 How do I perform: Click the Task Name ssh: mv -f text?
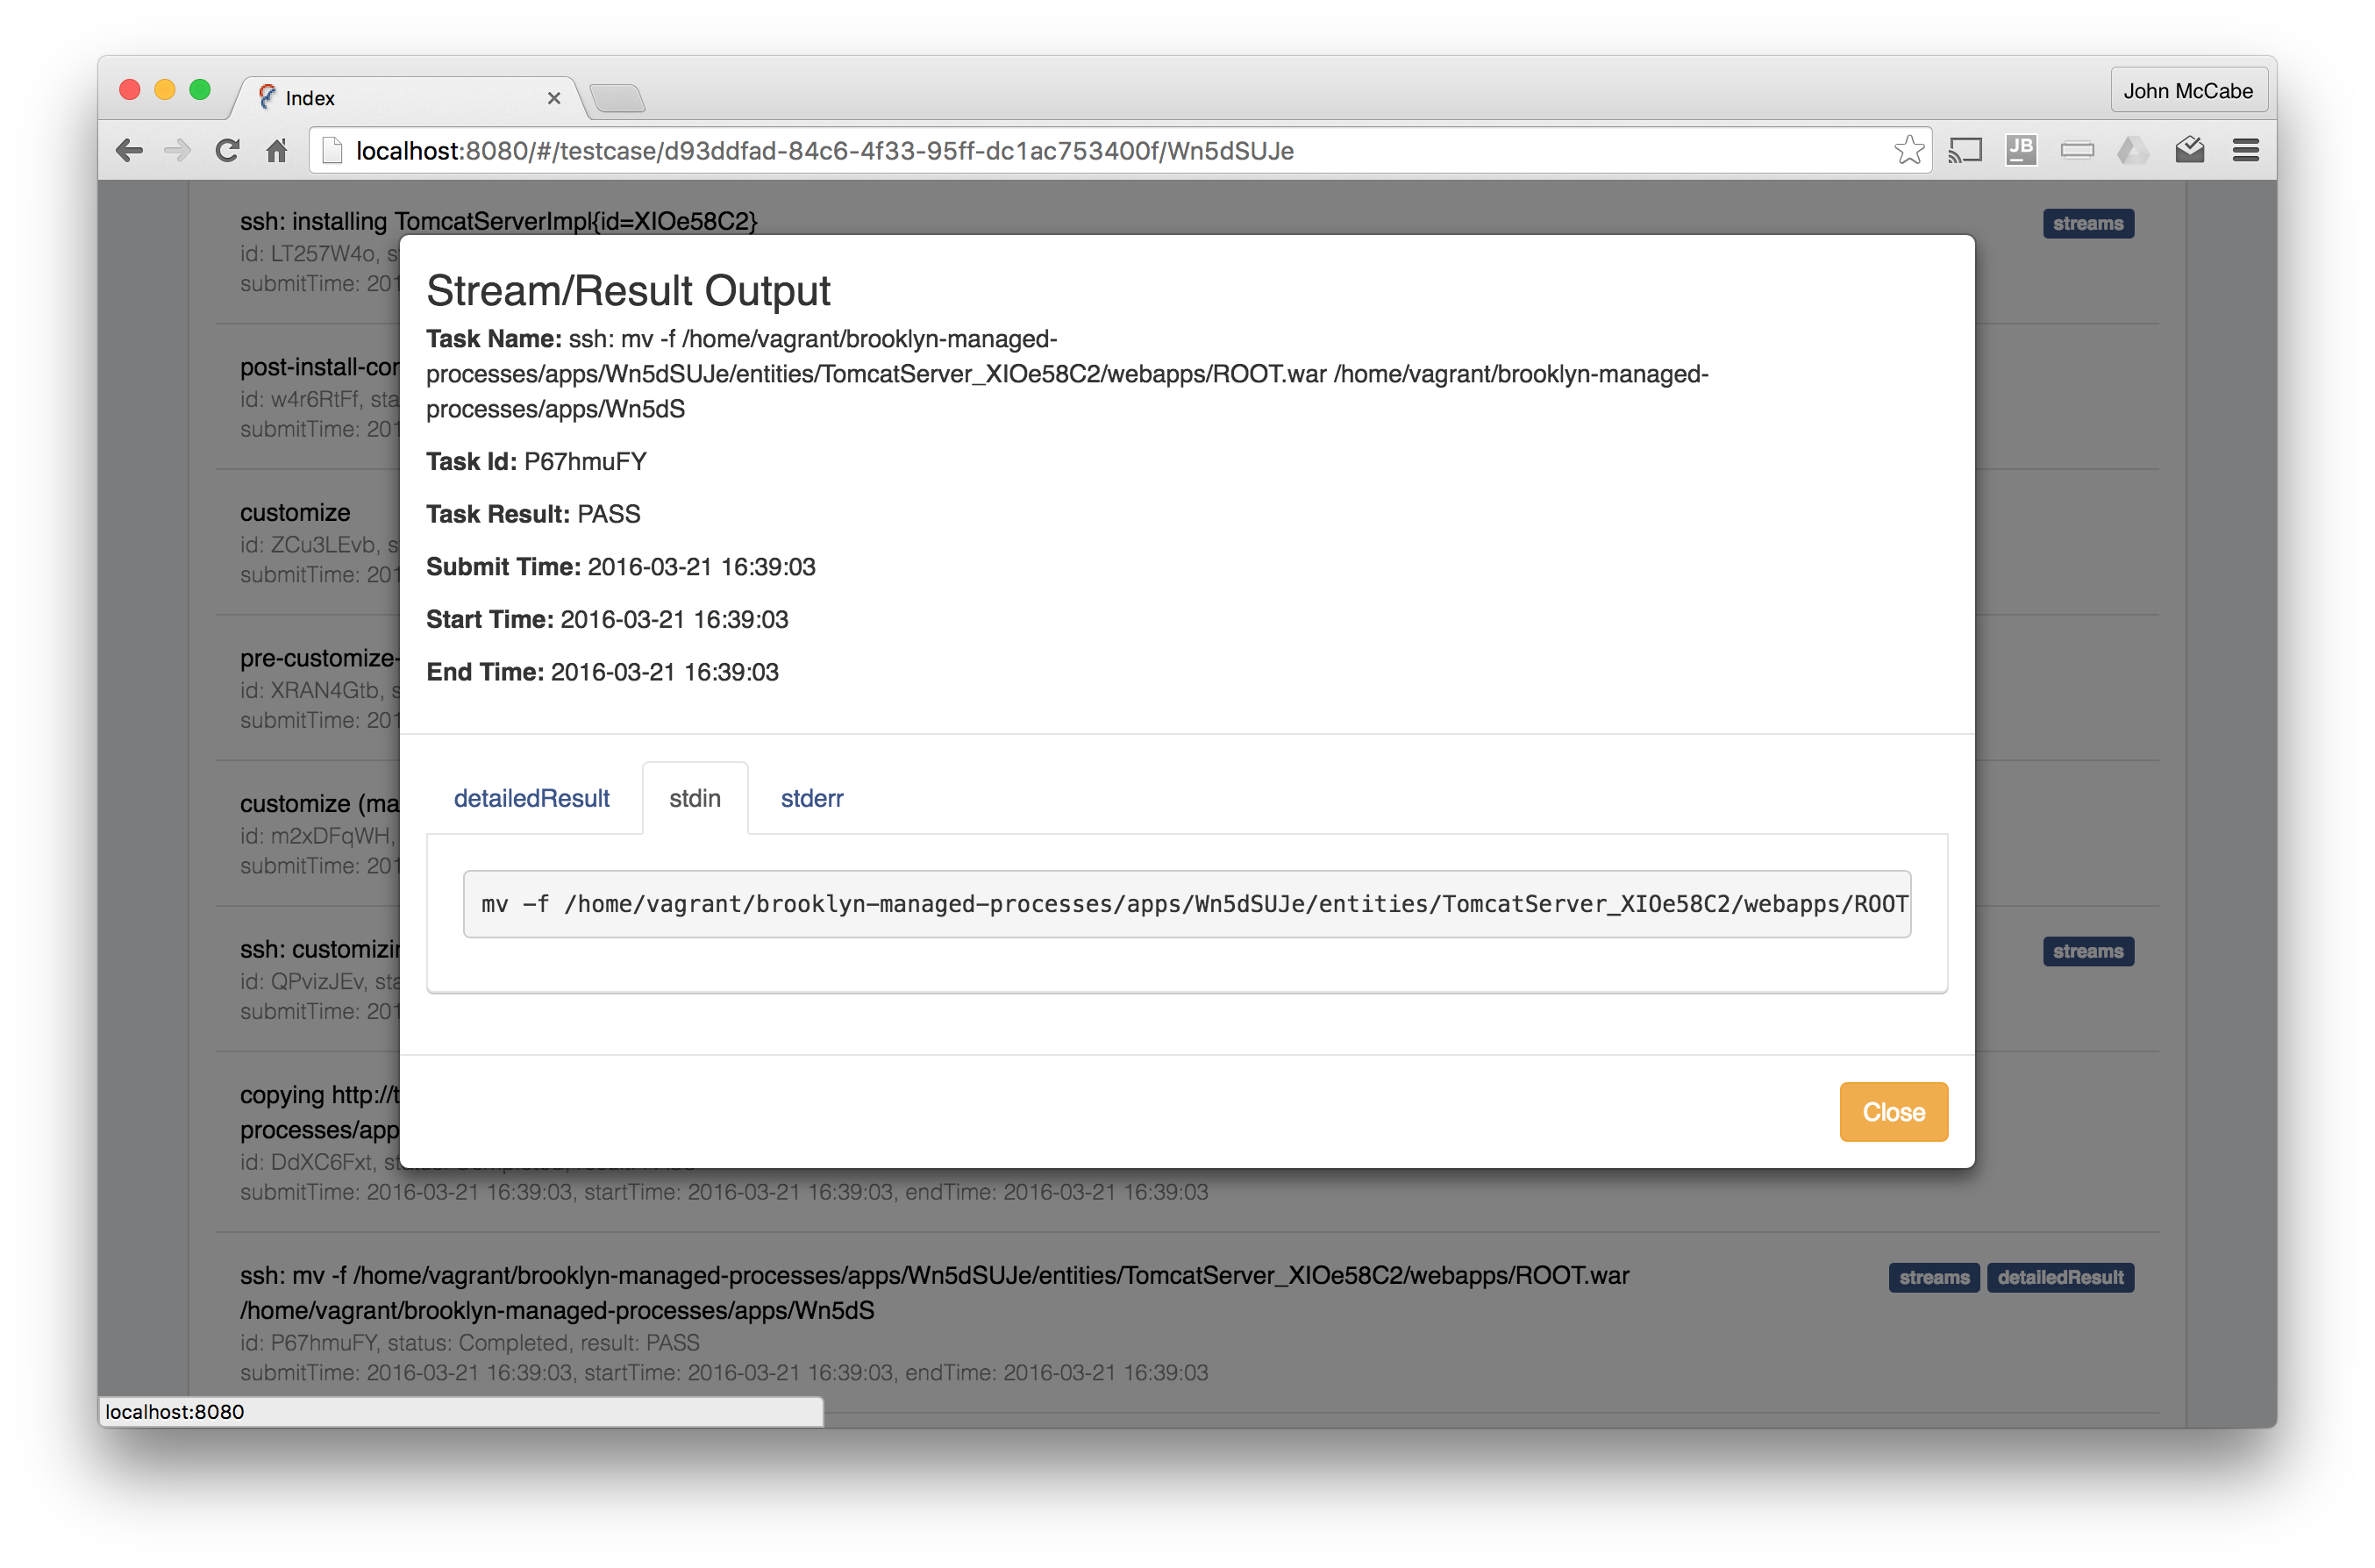(1067, 374)
